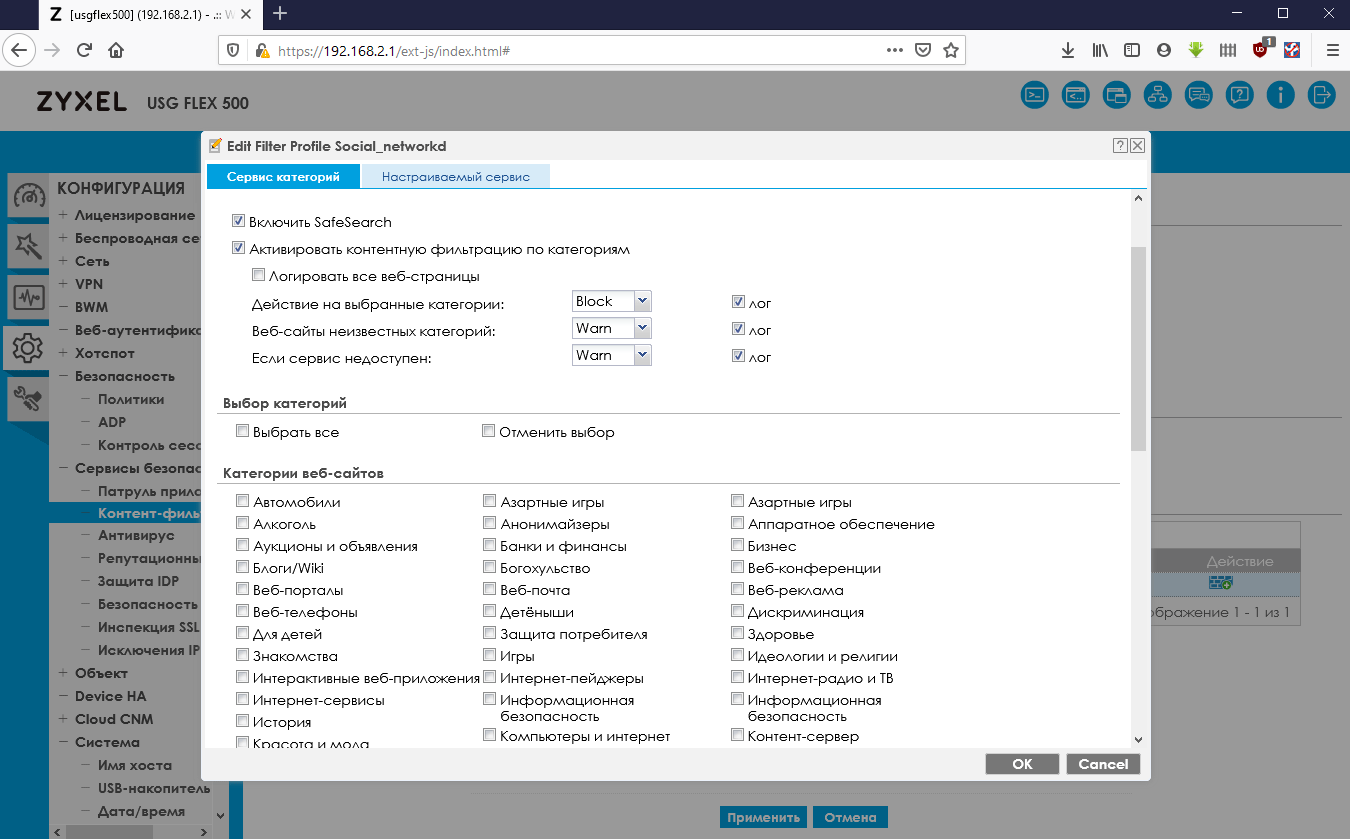Open the Dashboard gauge sidebar icon
This screenshot has height=839, width=1350.
tap(28, 196)
